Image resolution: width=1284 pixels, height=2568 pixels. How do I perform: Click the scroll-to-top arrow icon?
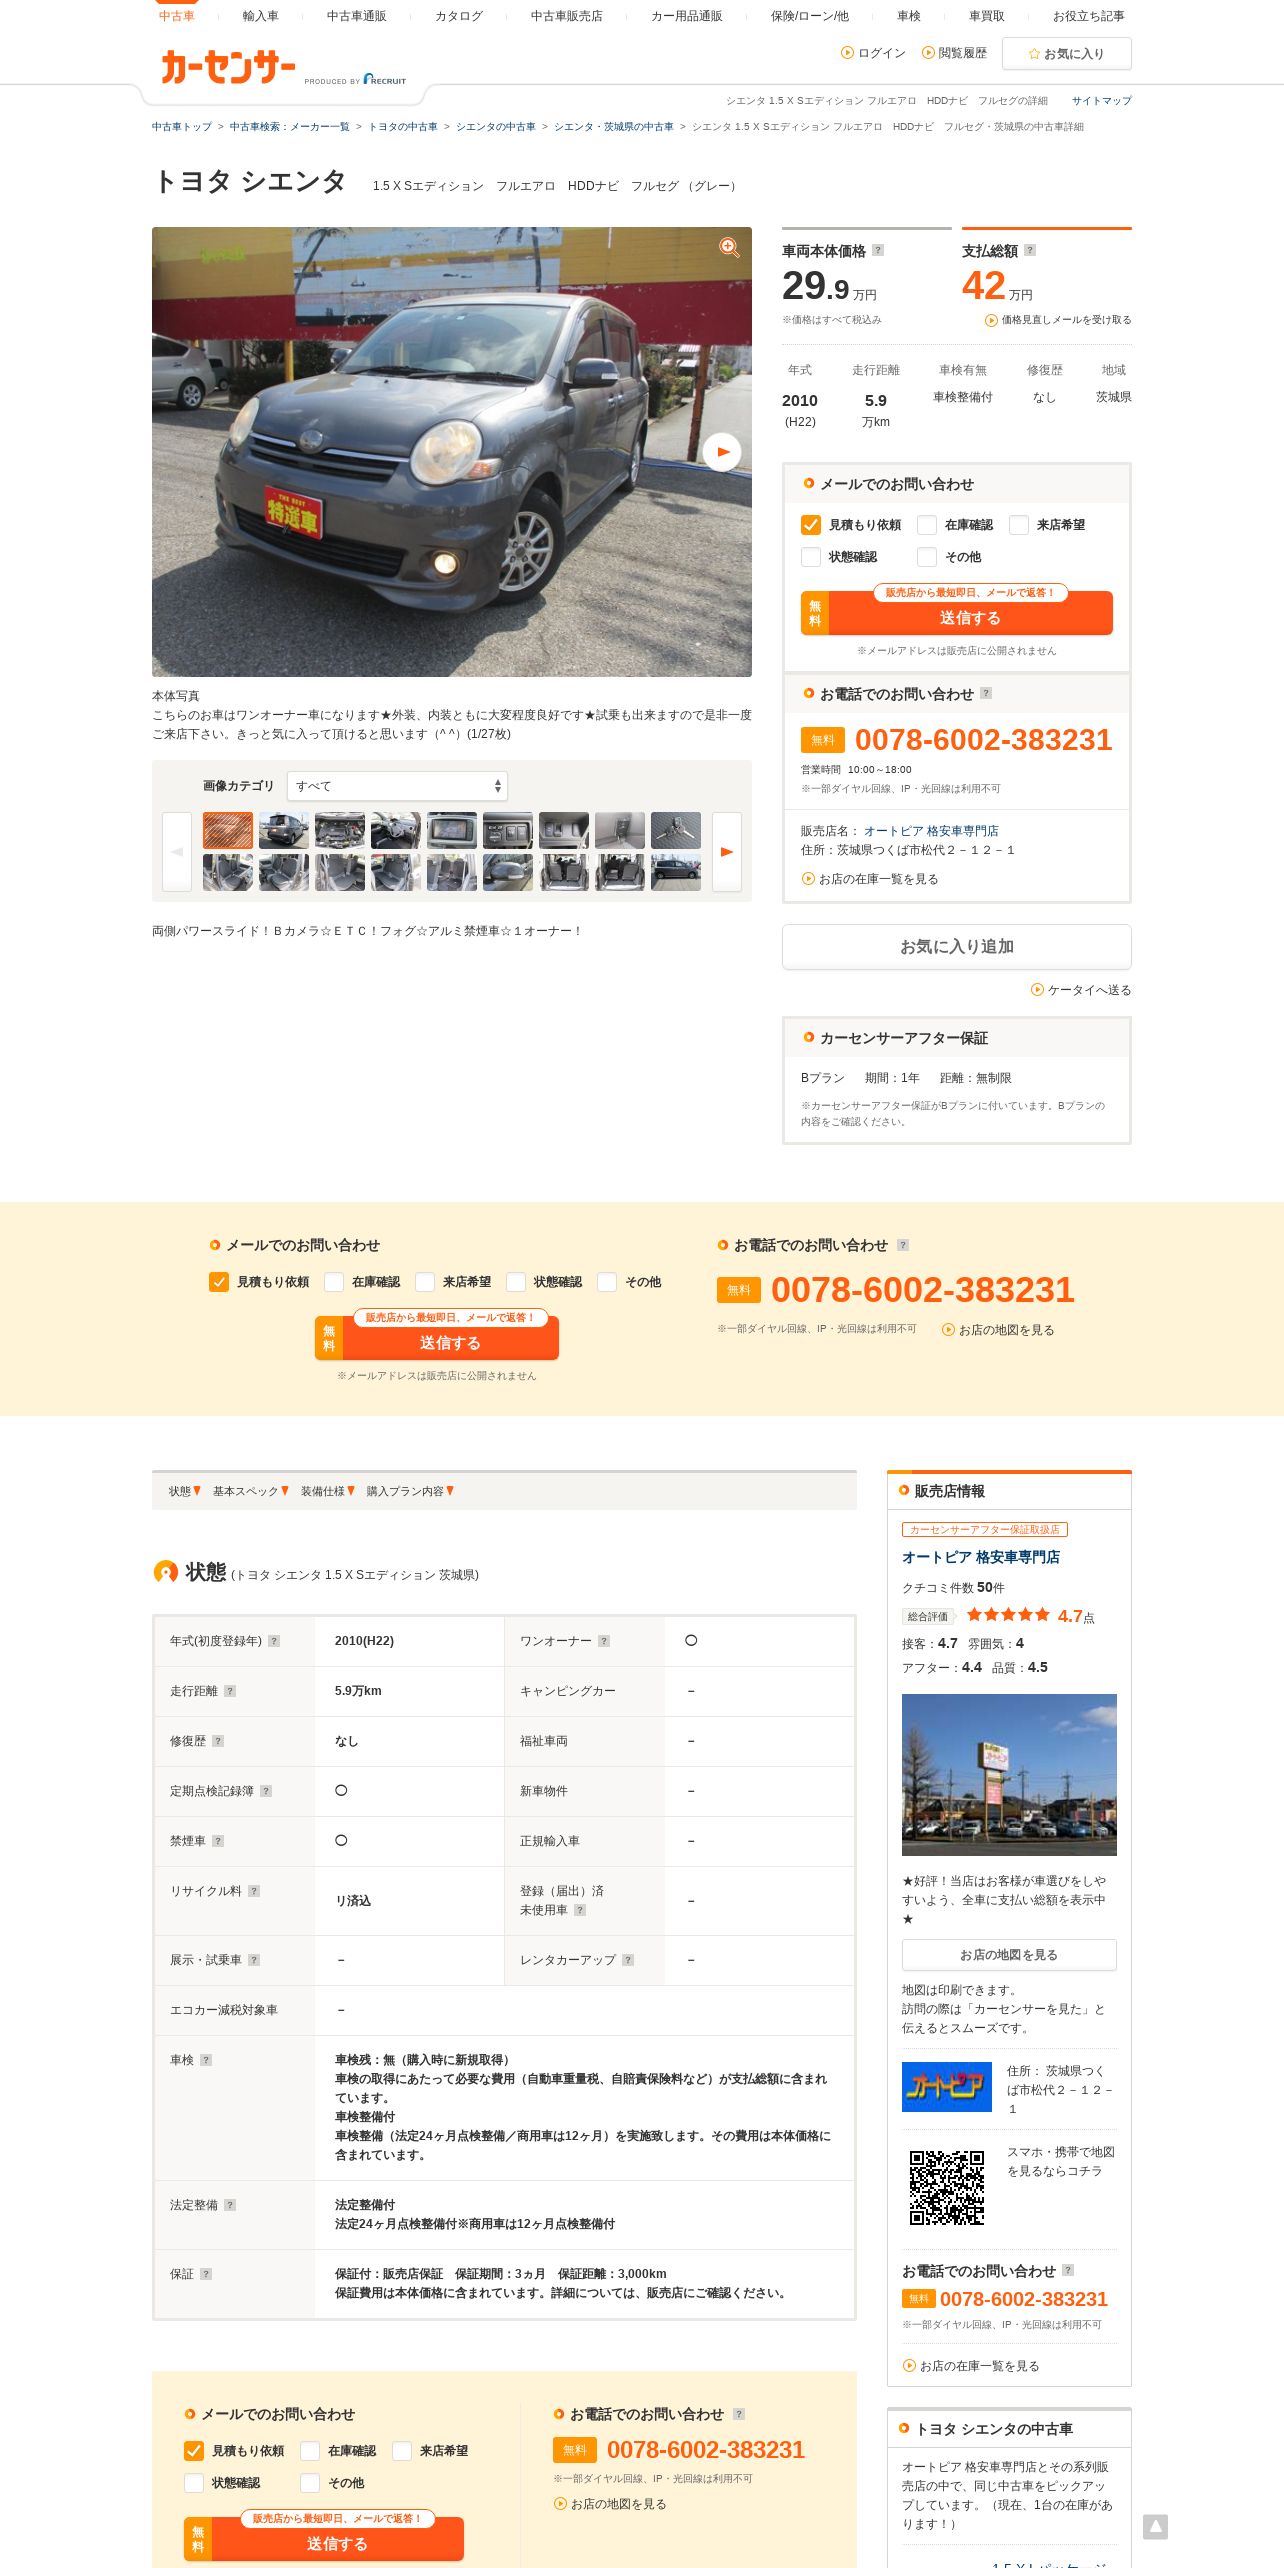pos(1155,2527)
